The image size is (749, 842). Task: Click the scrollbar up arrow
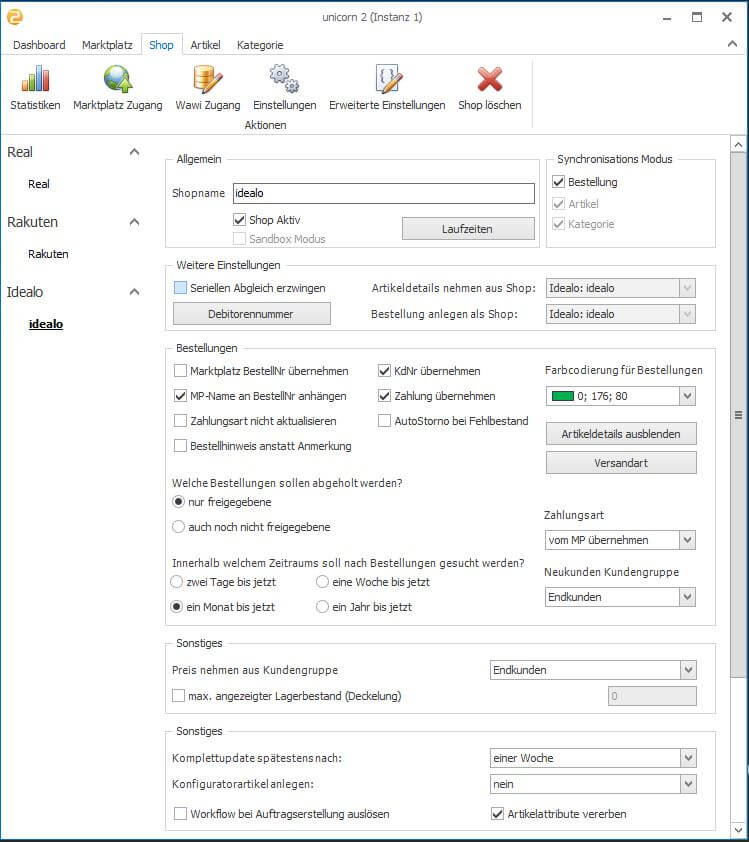tap(738, 145)
